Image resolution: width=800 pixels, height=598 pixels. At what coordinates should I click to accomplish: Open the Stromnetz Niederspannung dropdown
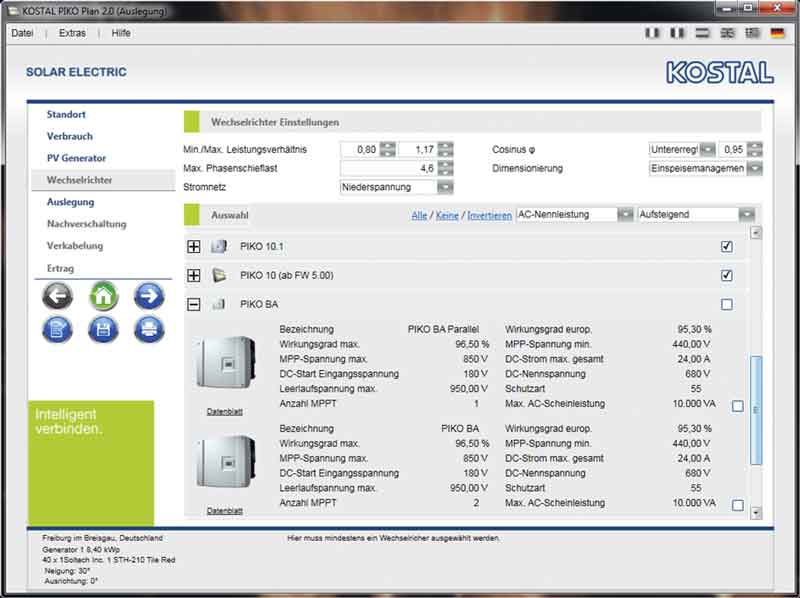pos(396,187)
